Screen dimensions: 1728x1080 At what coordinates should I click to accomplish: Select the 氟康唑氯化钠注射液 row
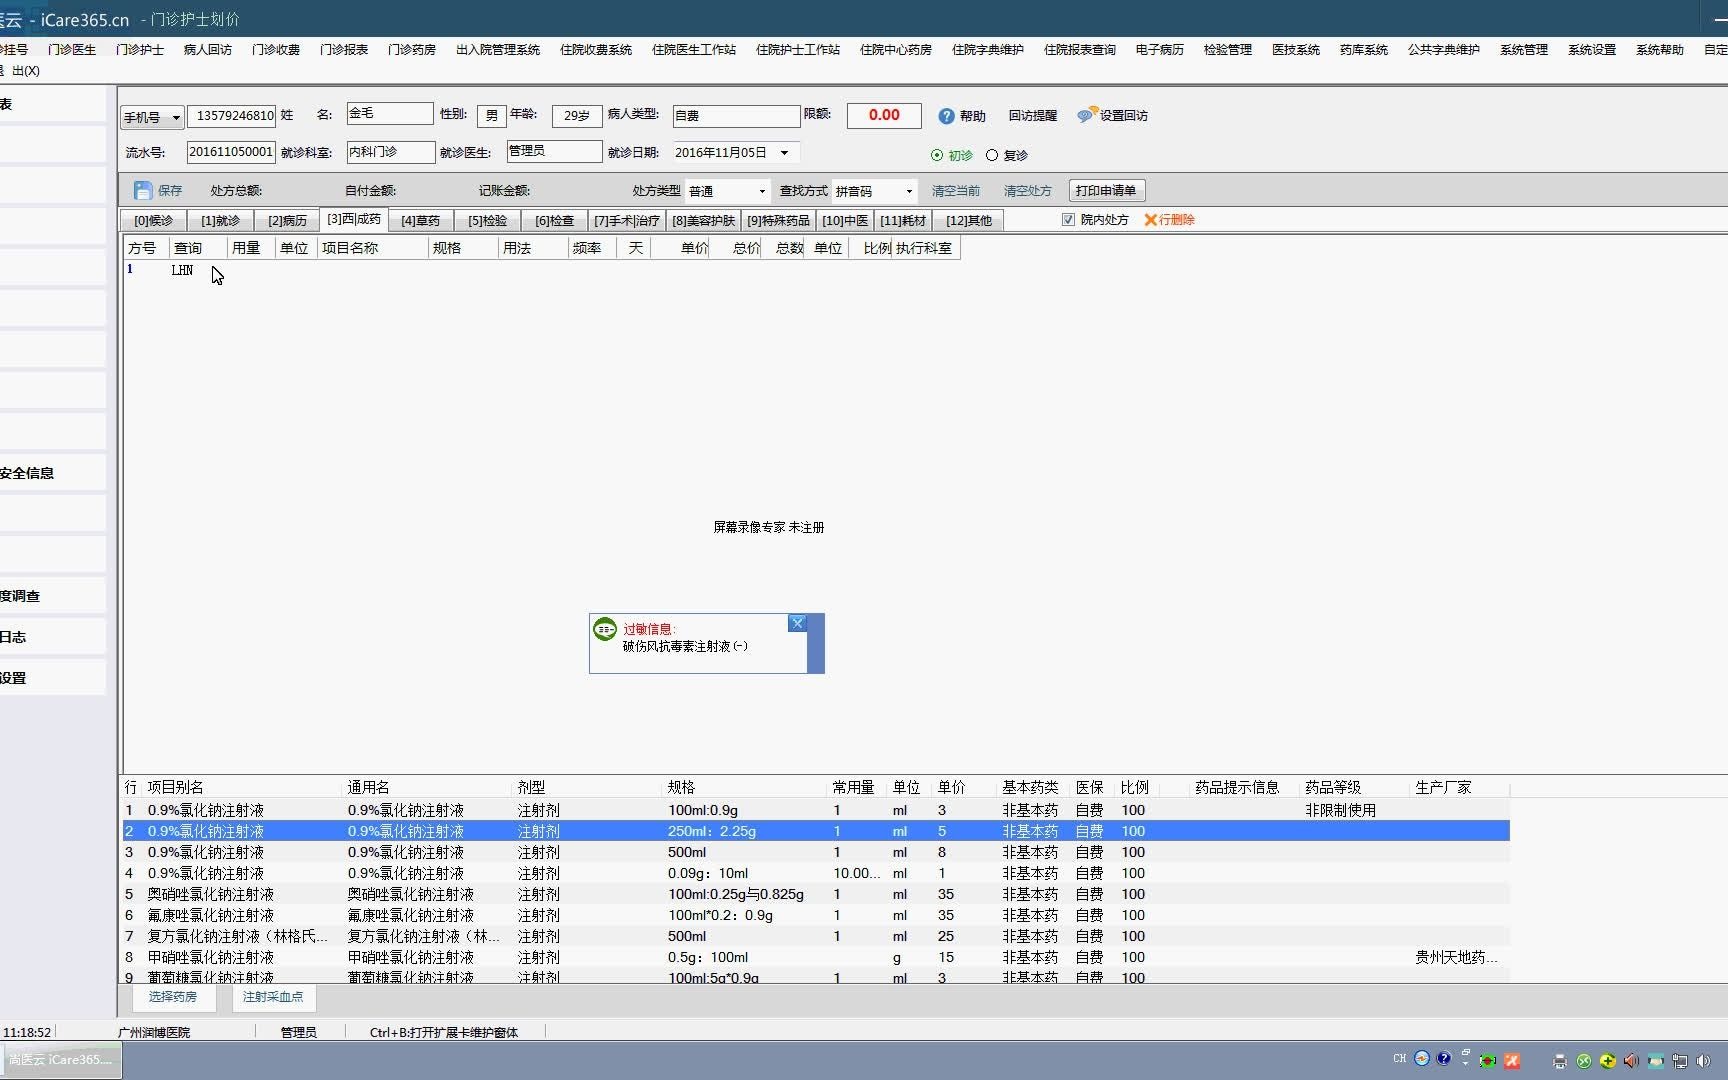815,916
